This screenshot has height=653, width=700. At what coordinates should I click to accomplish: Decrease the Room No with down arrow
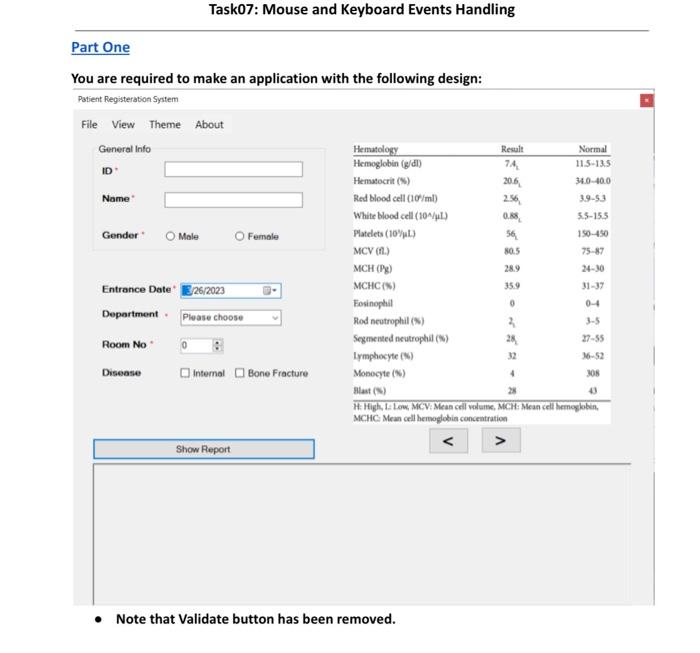point(217,349)
